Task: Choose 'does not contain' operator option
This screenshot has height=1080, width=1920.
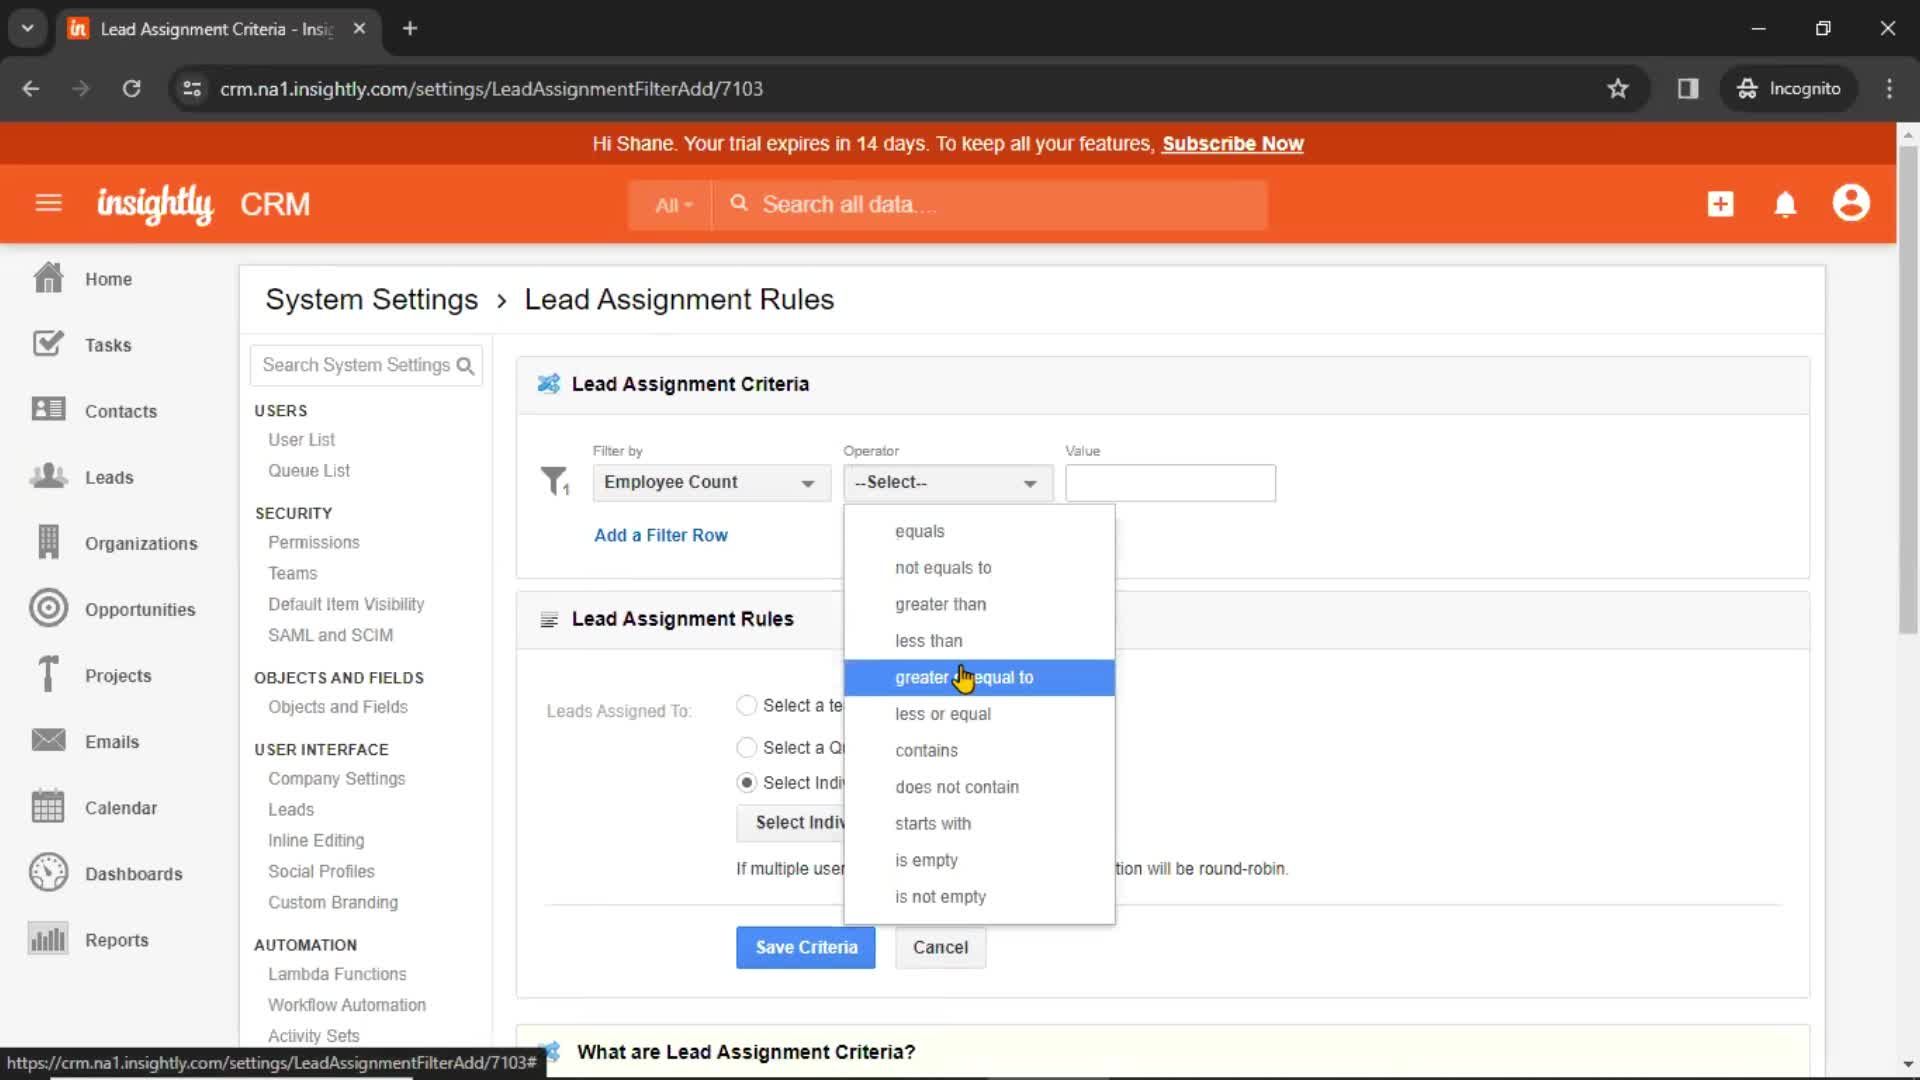Action: [x=979, y=787]
